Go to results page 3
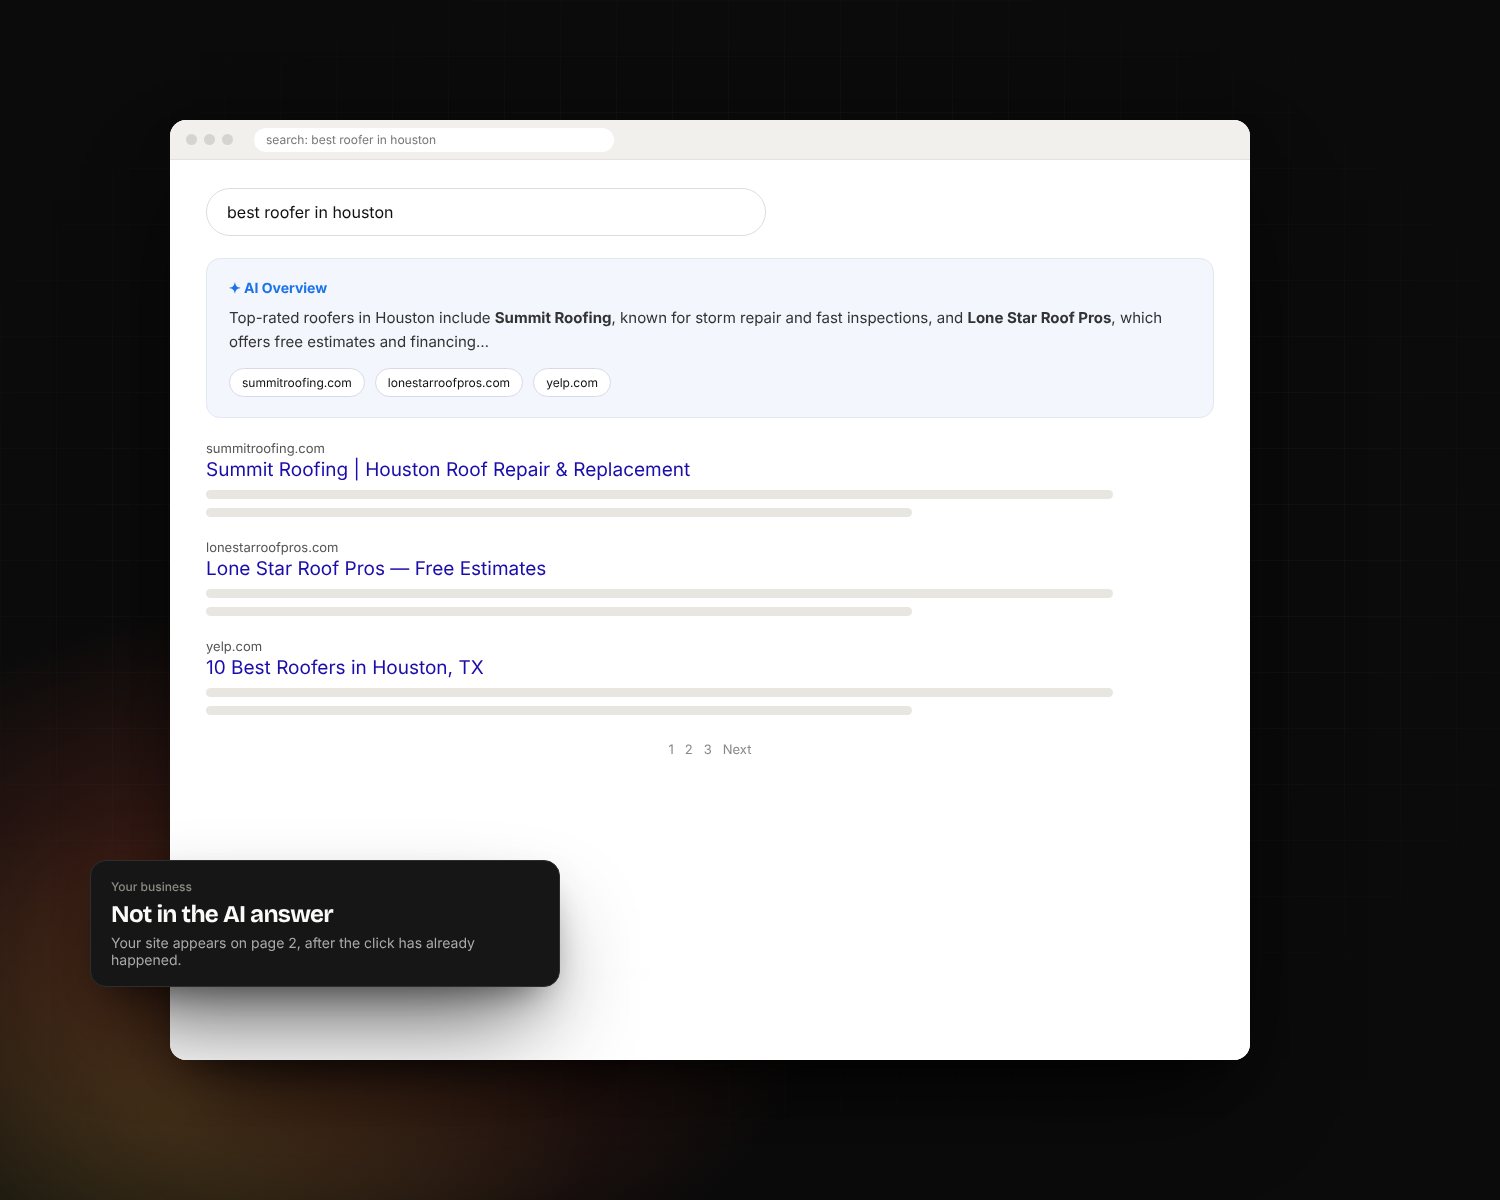The image size is (1500, 1200). coord(707,750)
